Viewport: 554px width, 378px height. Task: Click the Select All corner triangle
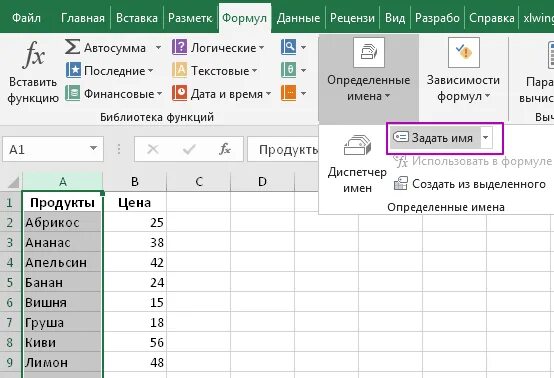[13, 182]
